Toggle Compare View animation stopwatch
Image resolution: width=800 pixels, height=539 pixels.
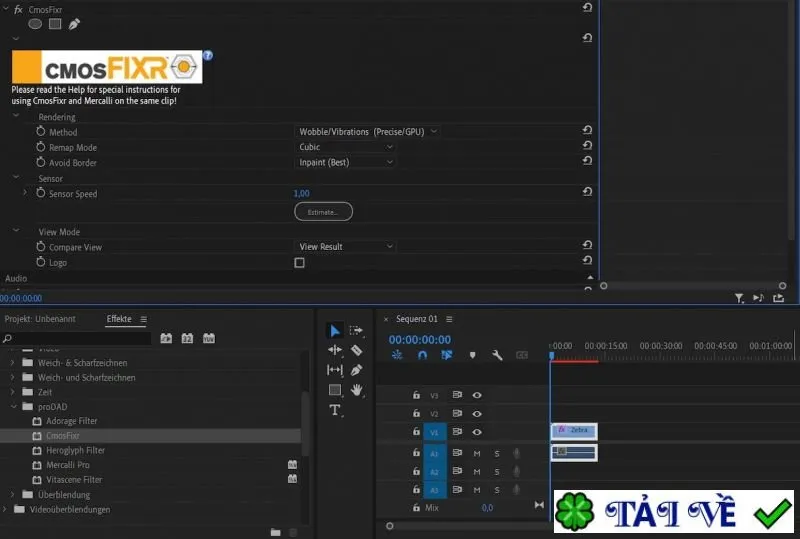pos(41,246)
